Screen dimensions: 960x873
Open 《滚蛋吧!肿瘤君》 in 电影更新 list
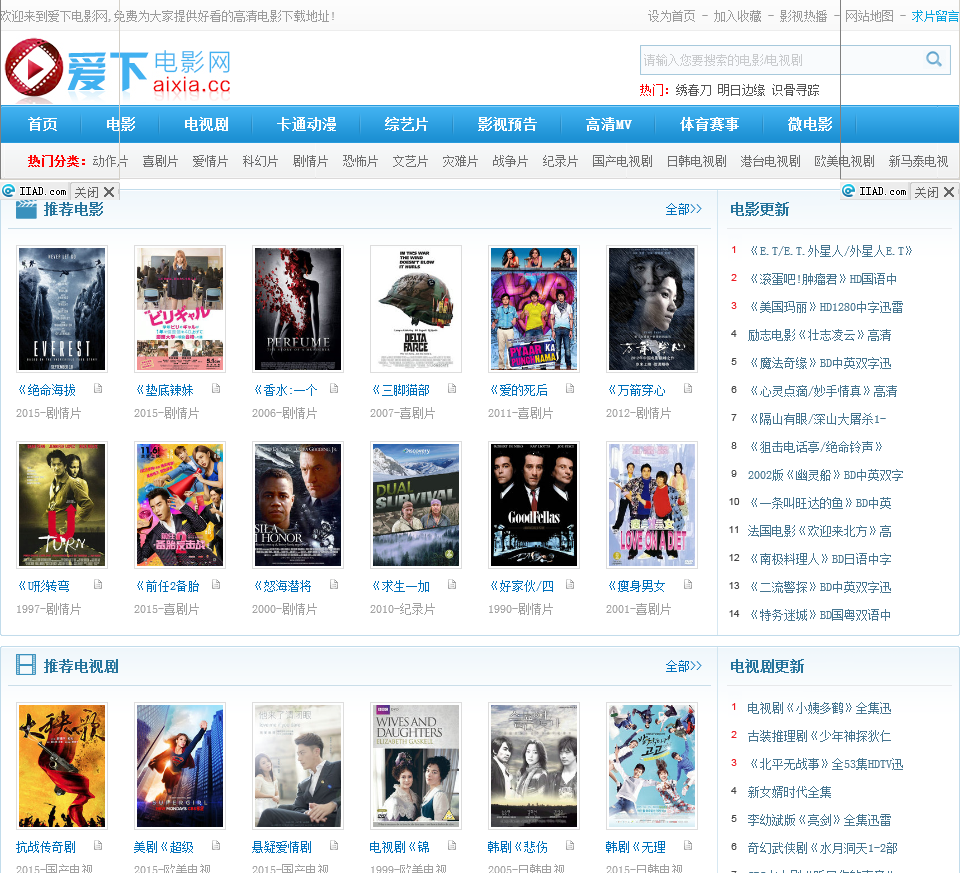click(x=822, y=279)
